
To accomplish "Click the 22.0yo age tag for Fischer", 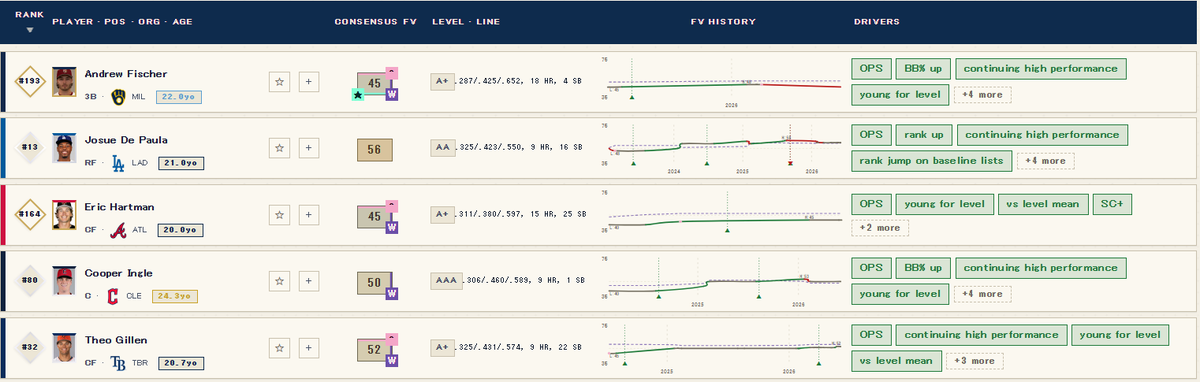I will (180, 97).
